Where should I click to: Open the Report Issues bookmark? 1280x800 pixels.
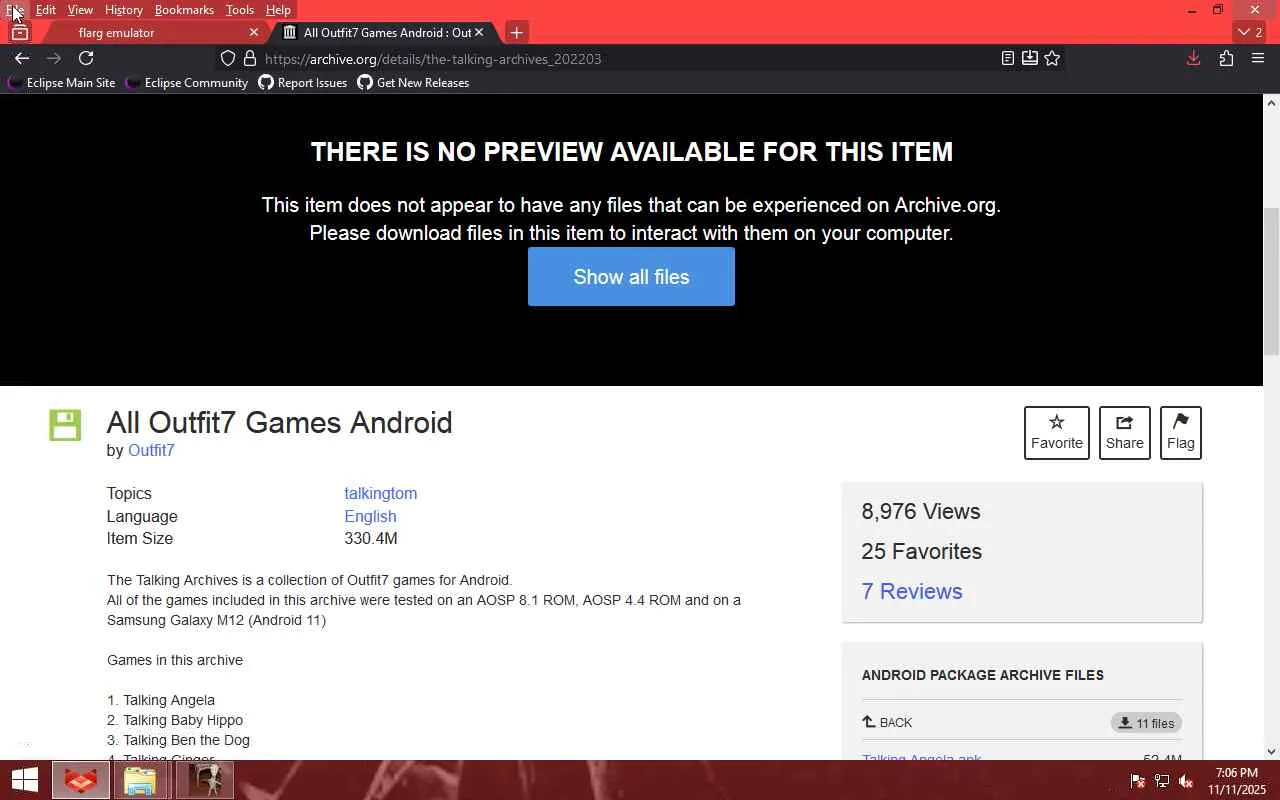302,83
